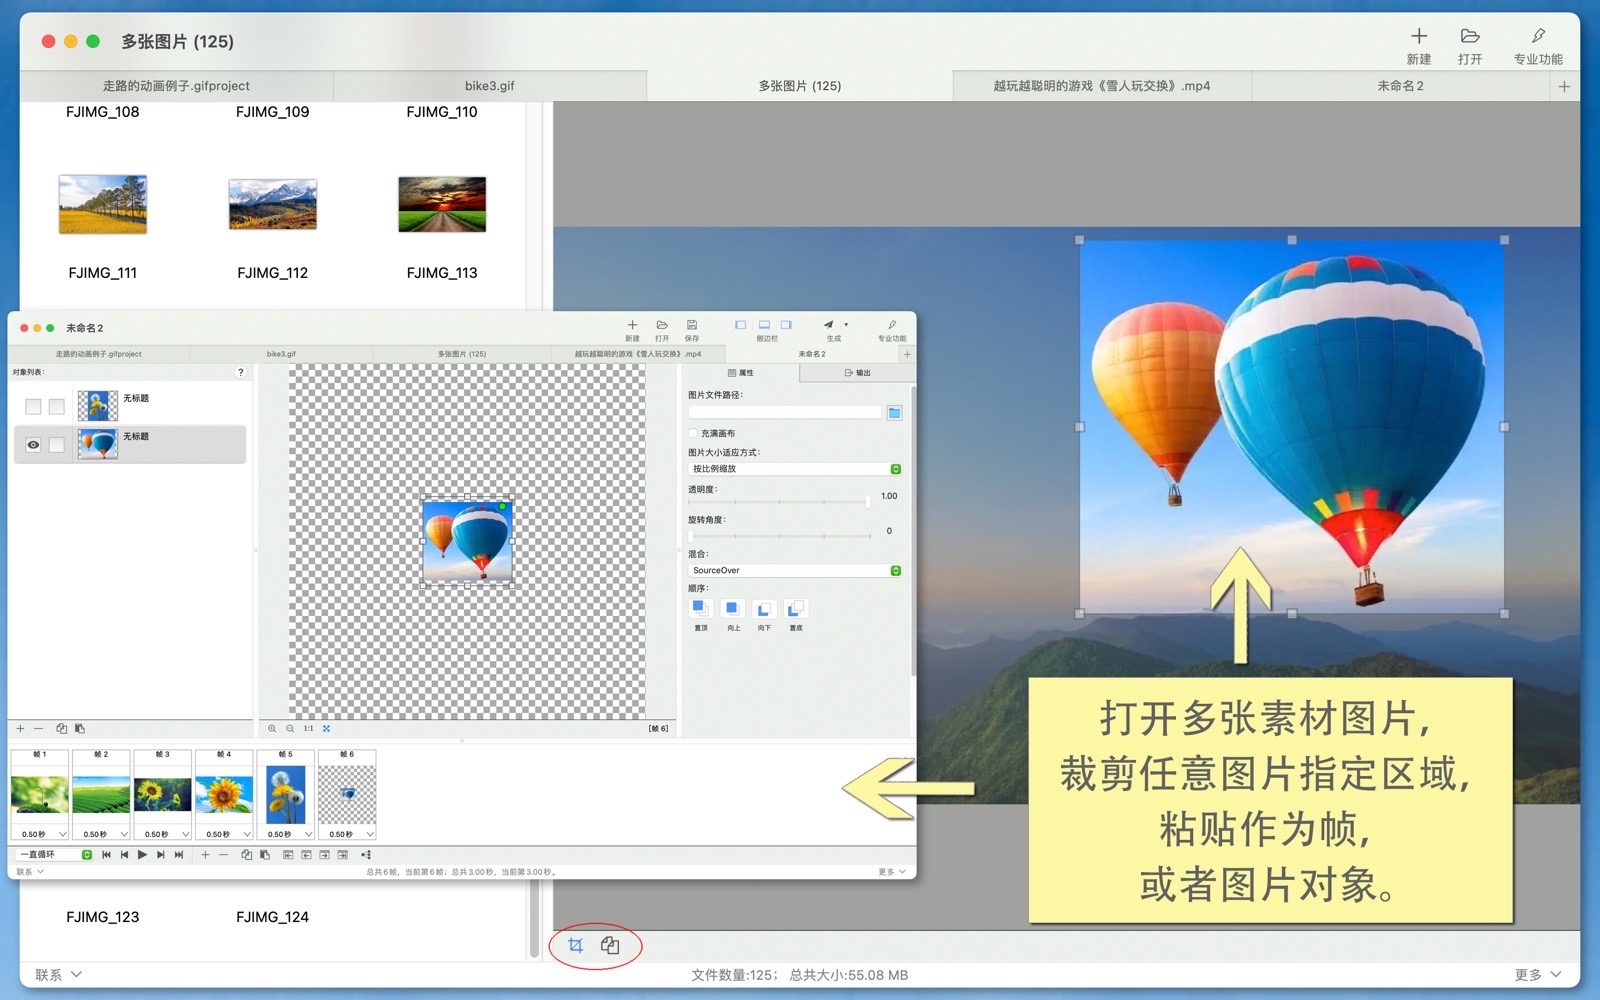Hide the balloon object via eye icon
The height and width of the screenshot is (1000, 1600).
[33, 445]
